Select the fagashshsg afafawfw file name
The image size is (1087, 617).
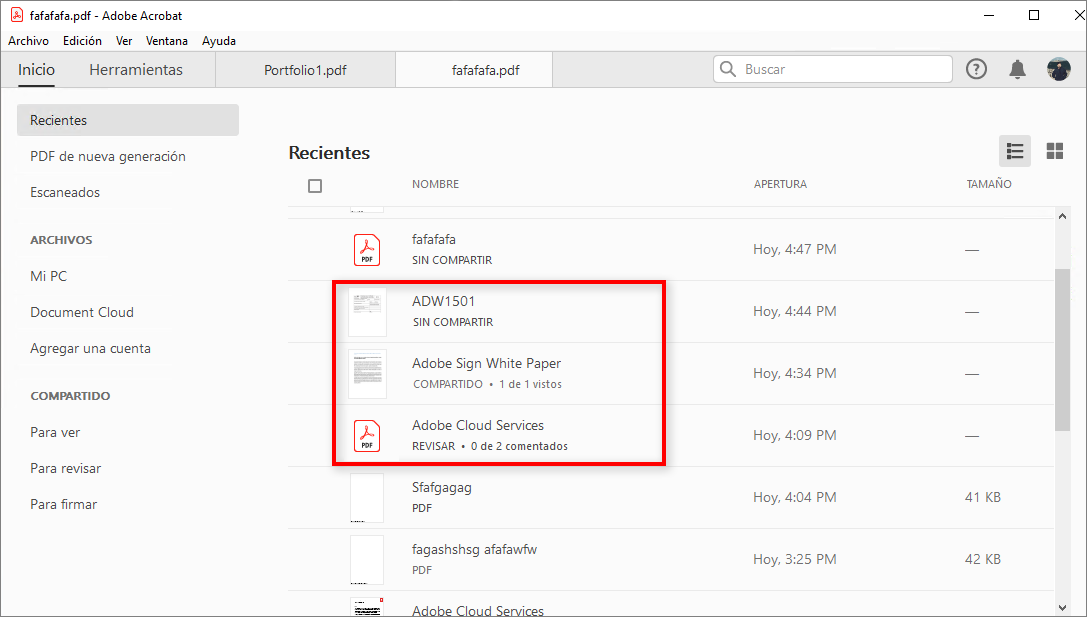pos(474,550)
